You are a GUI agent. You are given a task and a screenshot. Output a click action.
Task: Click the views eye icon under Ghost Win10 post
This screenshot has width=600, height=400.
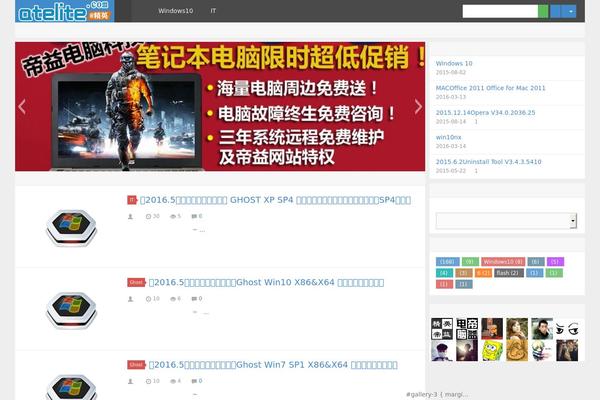(x=173, y=299)
